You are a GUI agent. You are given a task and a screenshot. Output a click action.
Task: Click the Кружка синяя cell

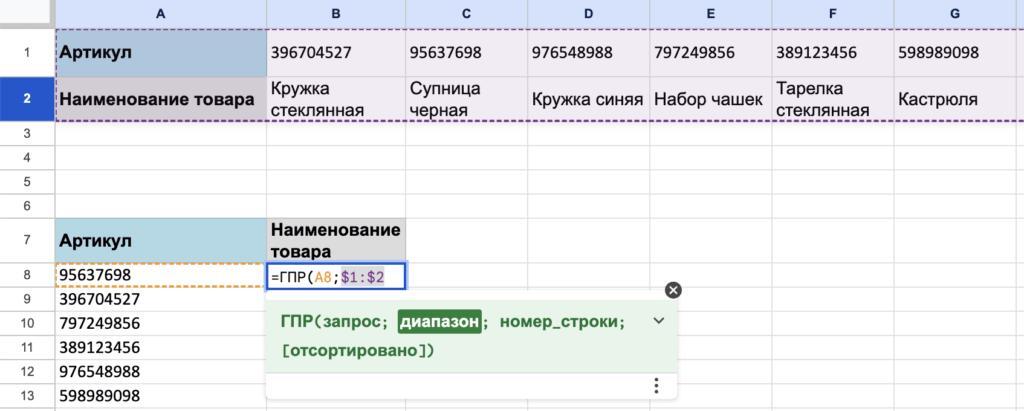588,99
